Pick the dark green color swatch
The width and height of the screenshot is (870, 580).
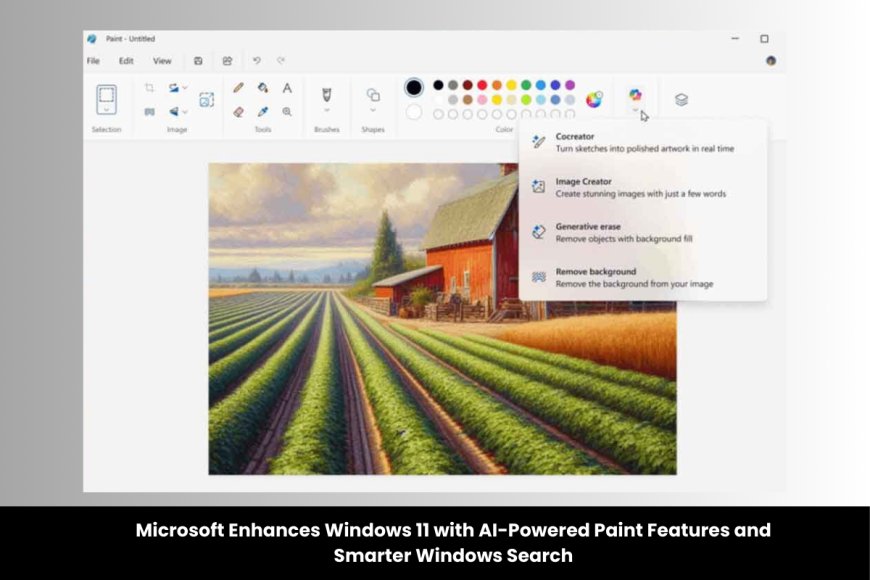click(x=526, y=85)
